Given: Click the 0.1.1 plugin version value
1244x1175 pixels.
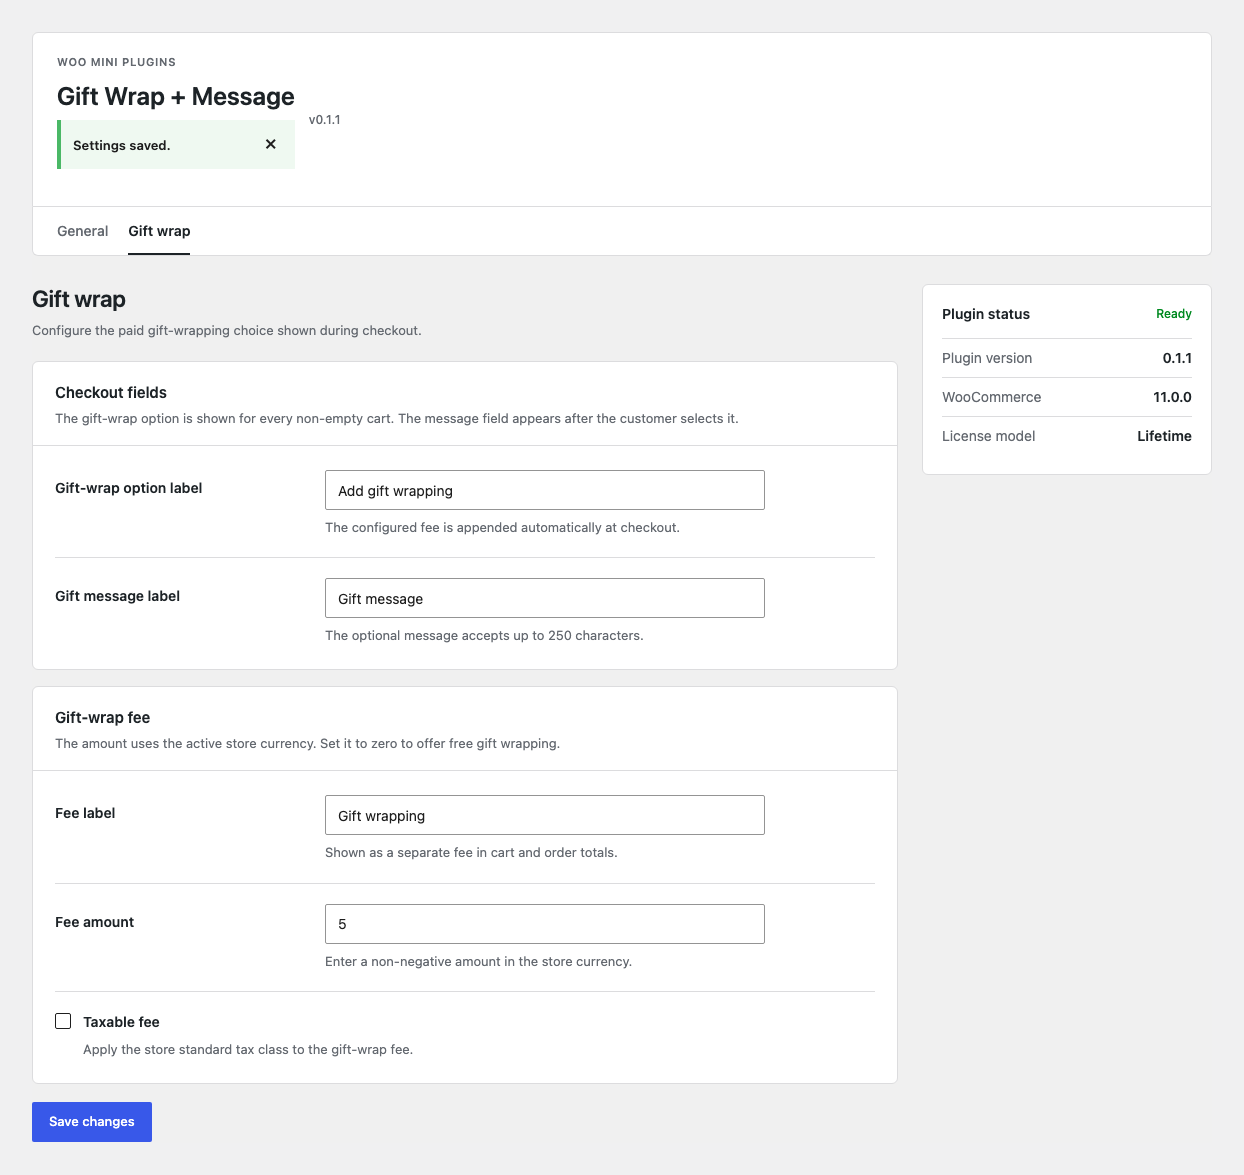Looking at the screenshot, I should tap(1177, 358).
